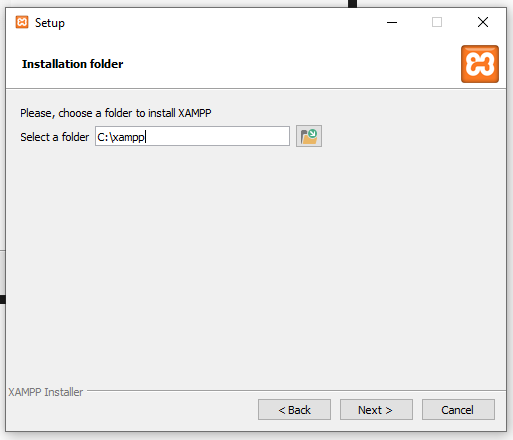Click the white header banner background
The width and height of the screenshot is (513, 440).
coord(283,64)
